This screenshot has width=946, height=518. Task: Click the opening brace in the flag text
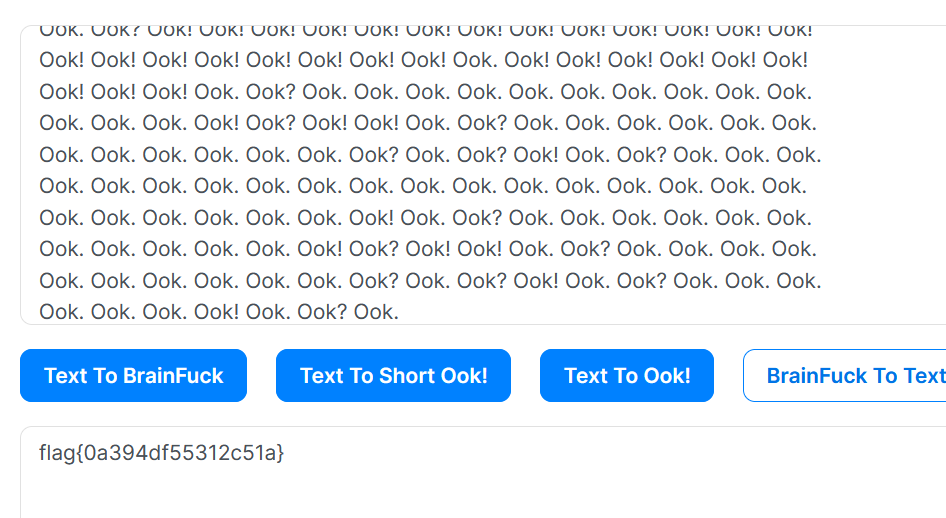tap(79, 453)
